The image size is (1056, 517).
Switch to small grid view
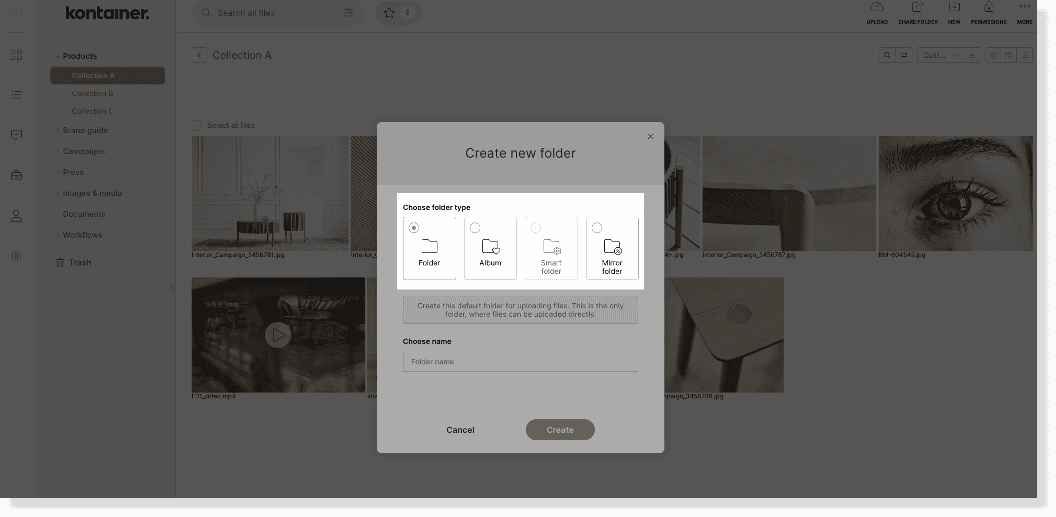[x=1008, y=55]
